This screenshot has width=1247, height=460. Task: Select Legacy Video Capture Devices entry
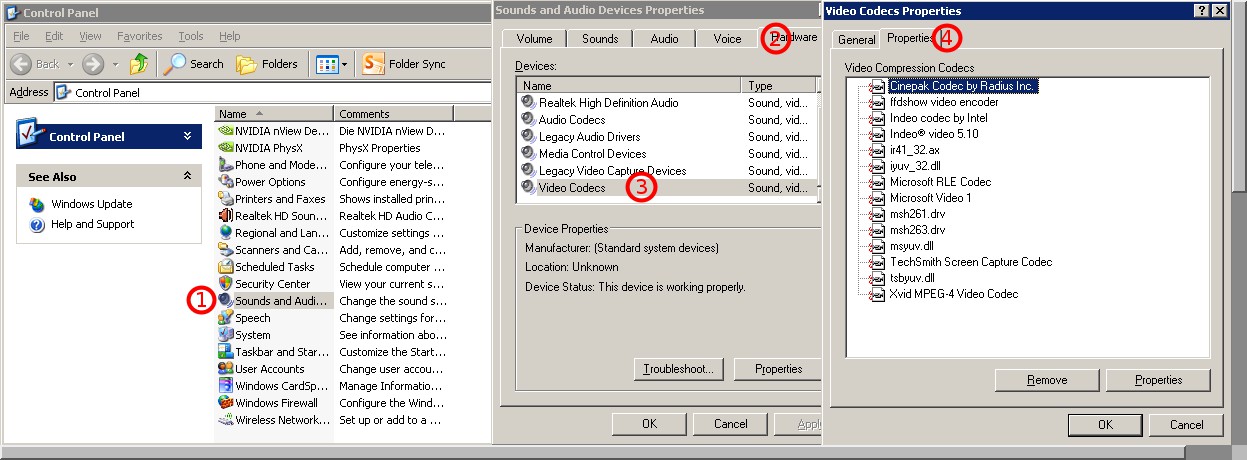(612, 171)
